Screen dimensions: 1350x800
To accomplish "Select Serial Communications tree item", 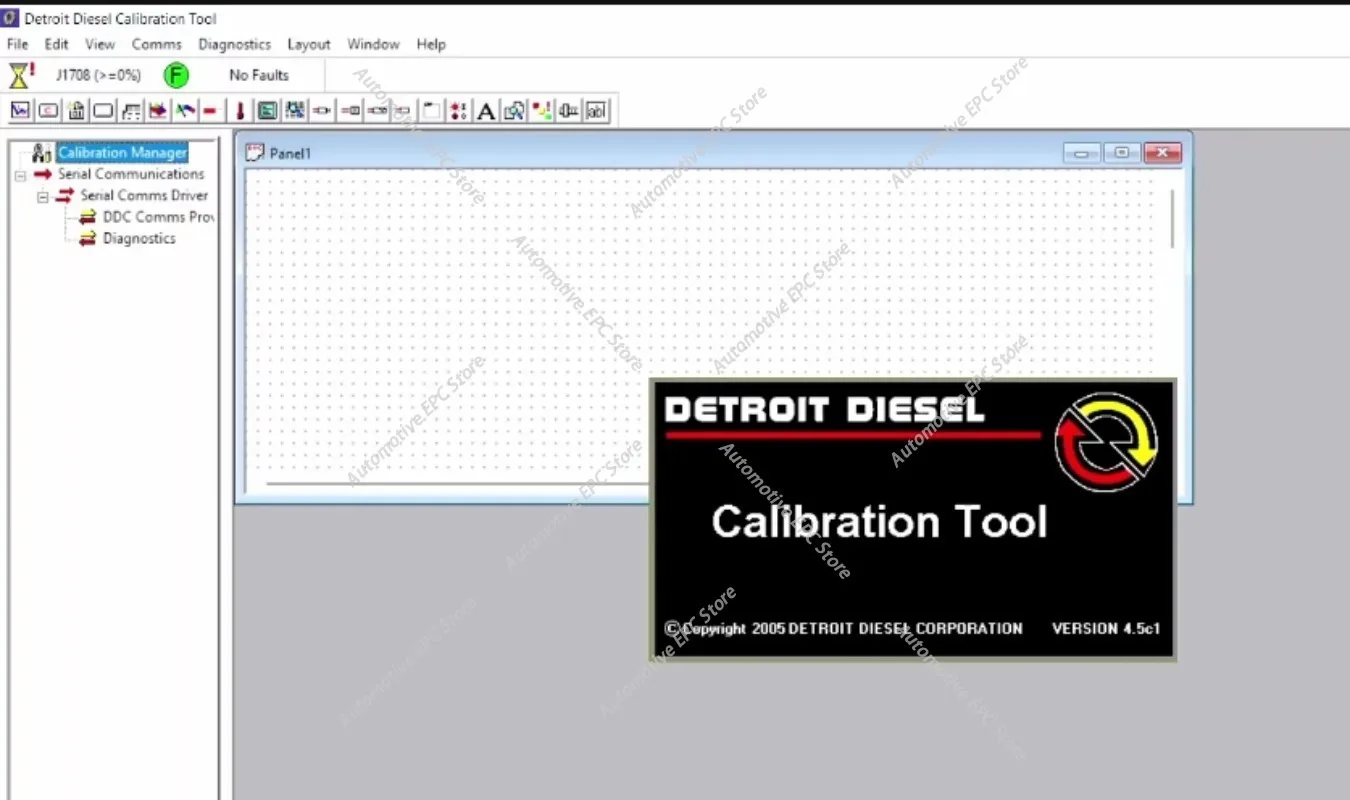I will [131, 174].
